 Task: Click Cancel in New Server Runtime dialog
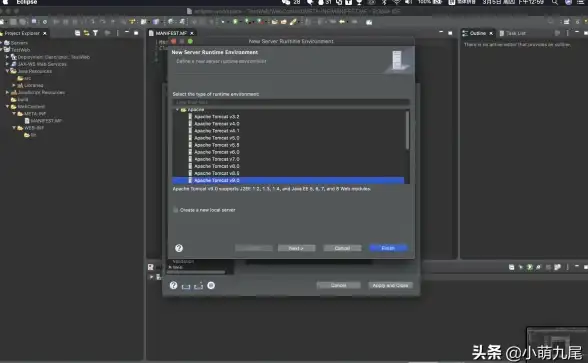pyautogui.click(x=342, y=248)
